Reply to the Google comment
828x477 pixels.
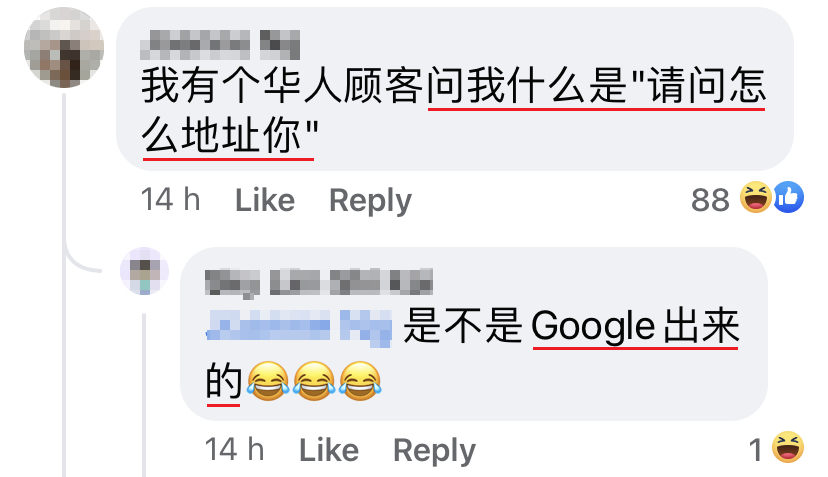(x=435, y=451)
